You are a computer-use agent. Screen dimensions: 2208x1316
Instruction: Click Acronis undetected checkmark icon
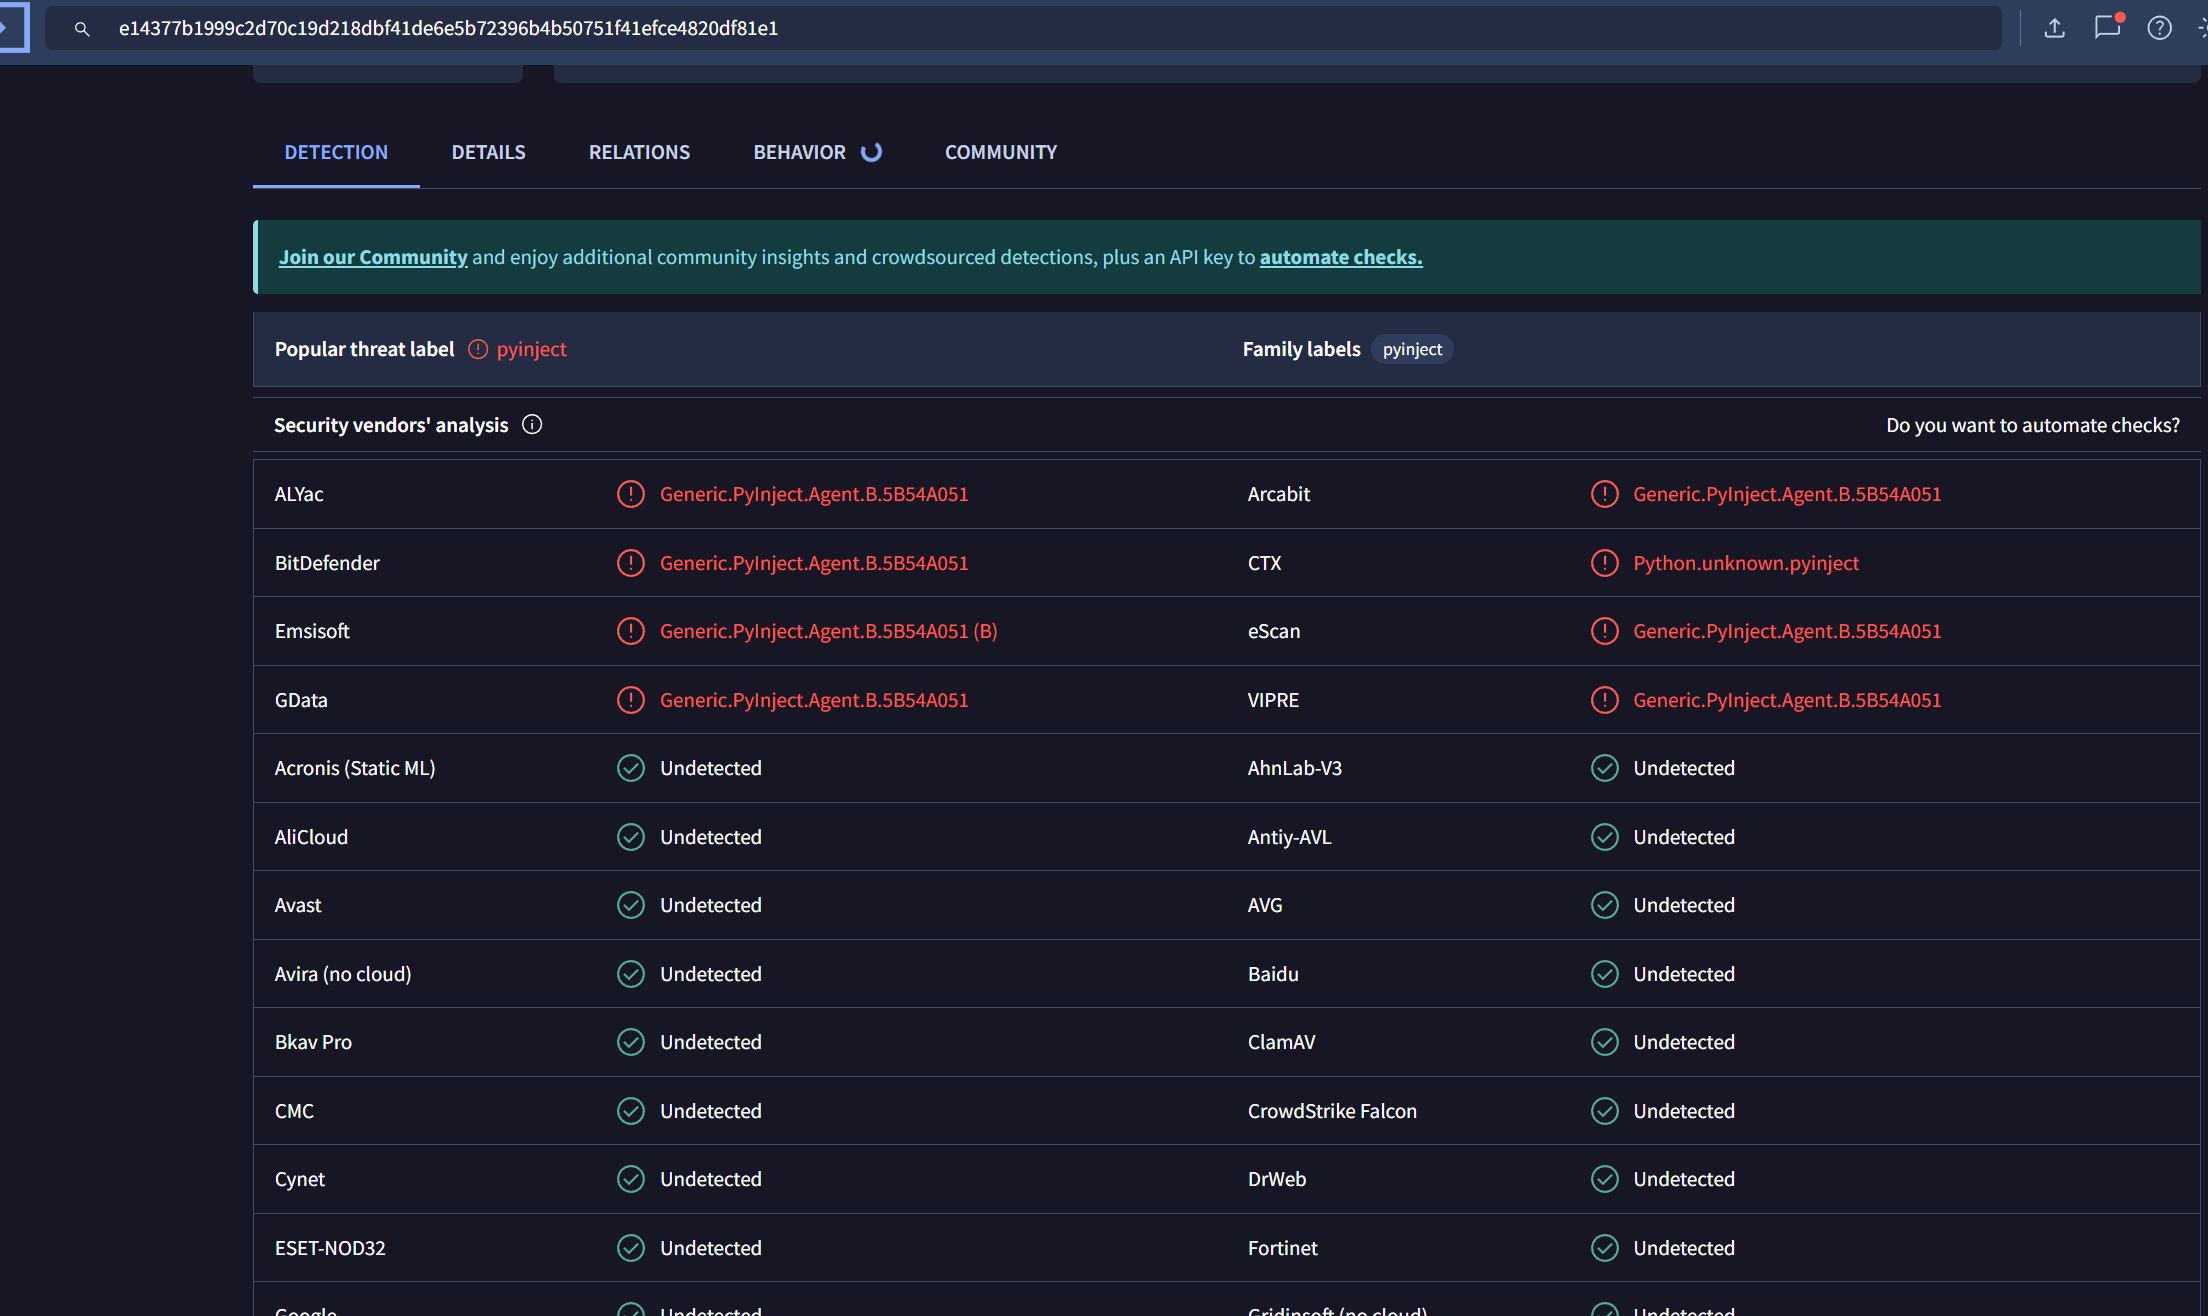coord(630,768)
